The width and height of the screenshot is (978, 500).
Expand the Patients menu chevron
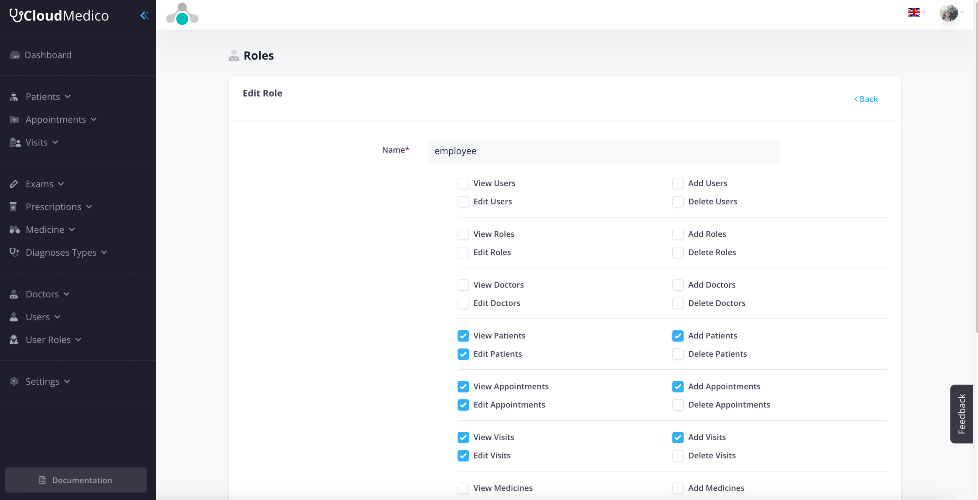click(67, 97)
